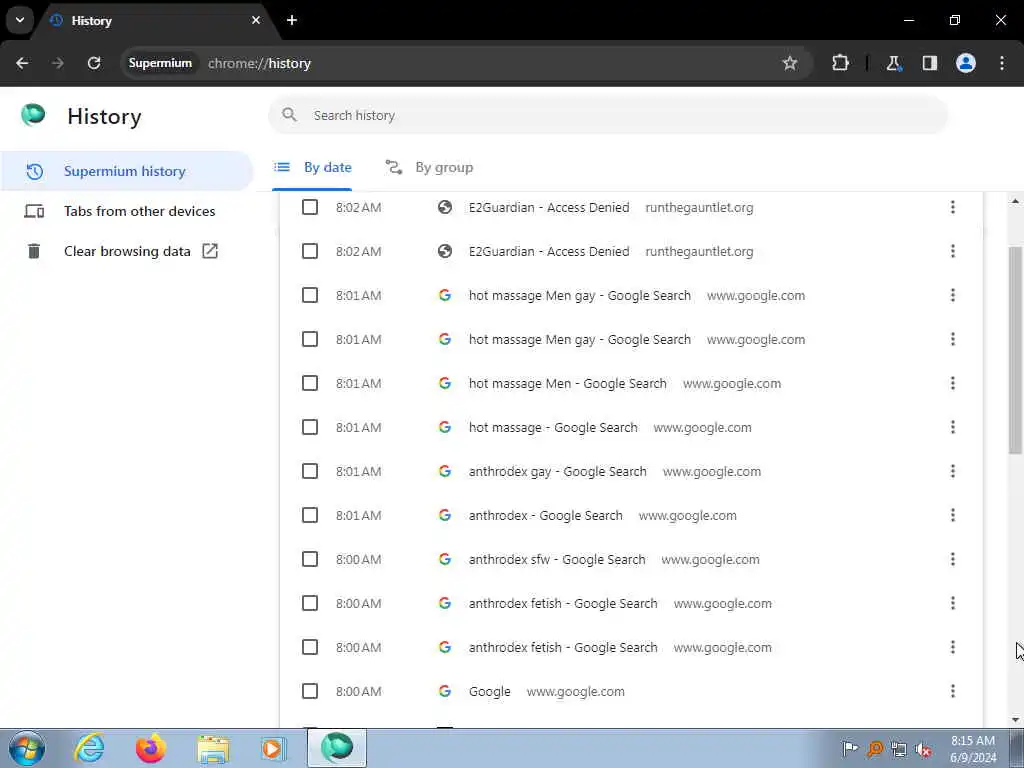1024x768 pixels.
Task: Toggle the browser side panel icon
Action: [929, 63]
